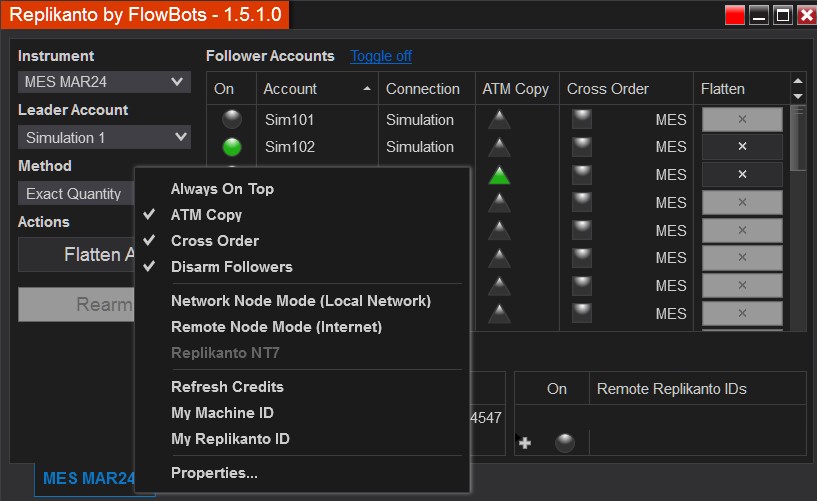The height and width of the screenshot is (501, 817).
Task: Open the Method Exact Quantity dropdown
Action: (75, 194)
